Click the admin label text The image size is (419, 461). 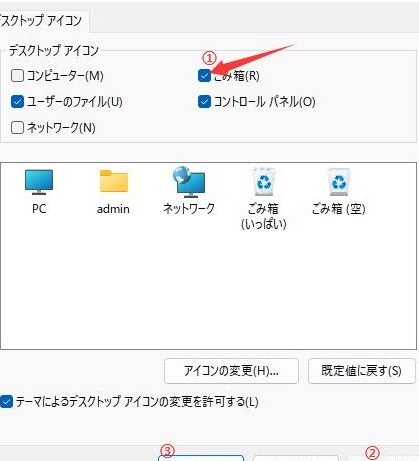113,209
